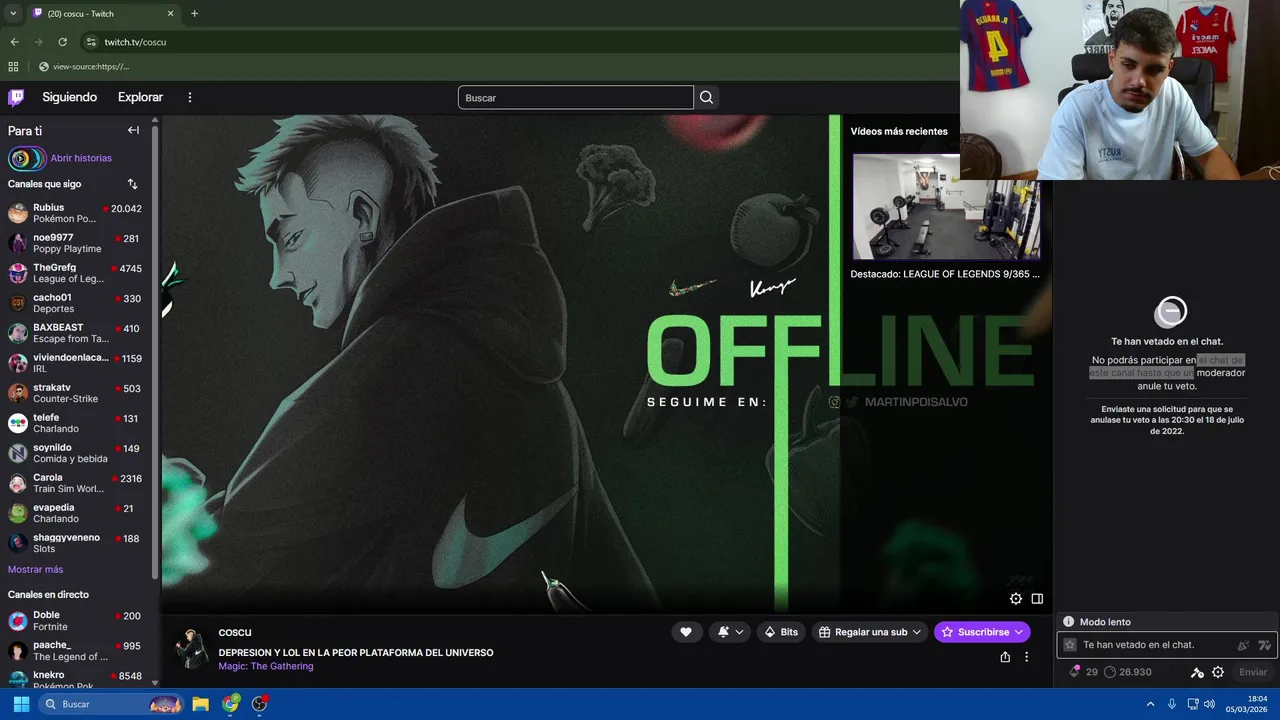Open telefe channel in sidebar

76,423
